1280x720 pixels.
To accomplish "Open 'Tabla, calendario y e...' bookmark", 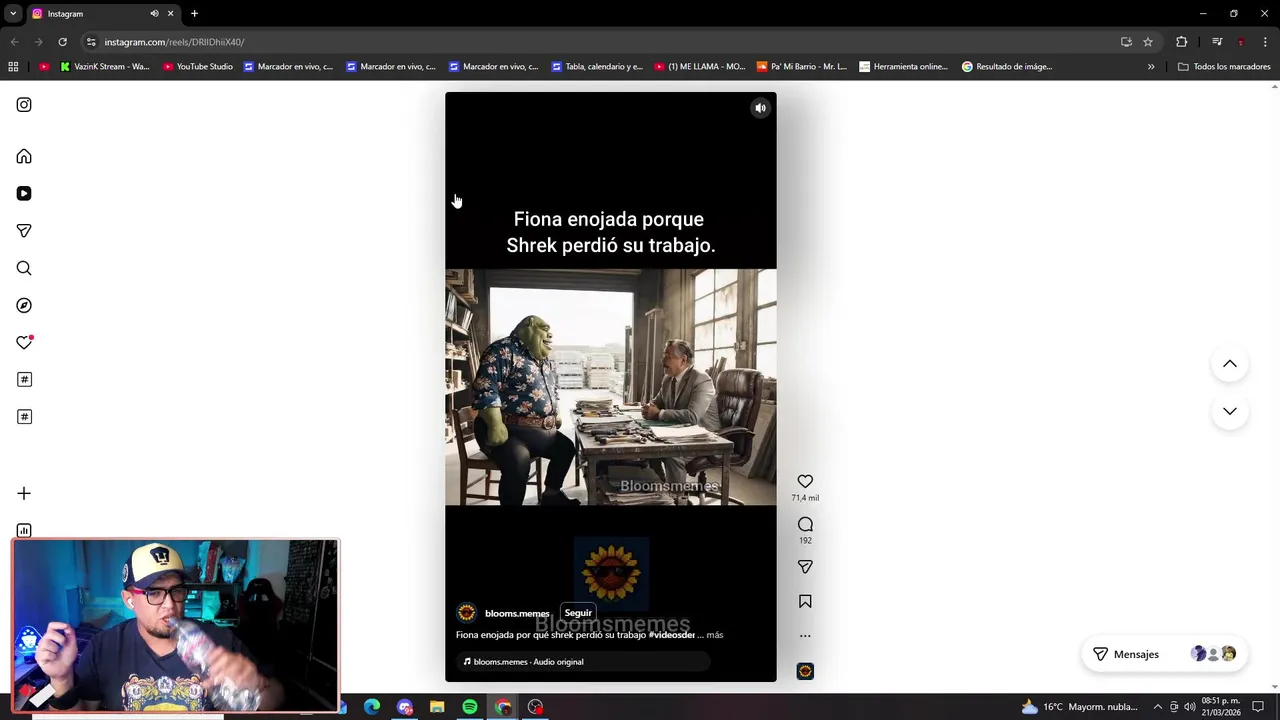I will [597, 67].
